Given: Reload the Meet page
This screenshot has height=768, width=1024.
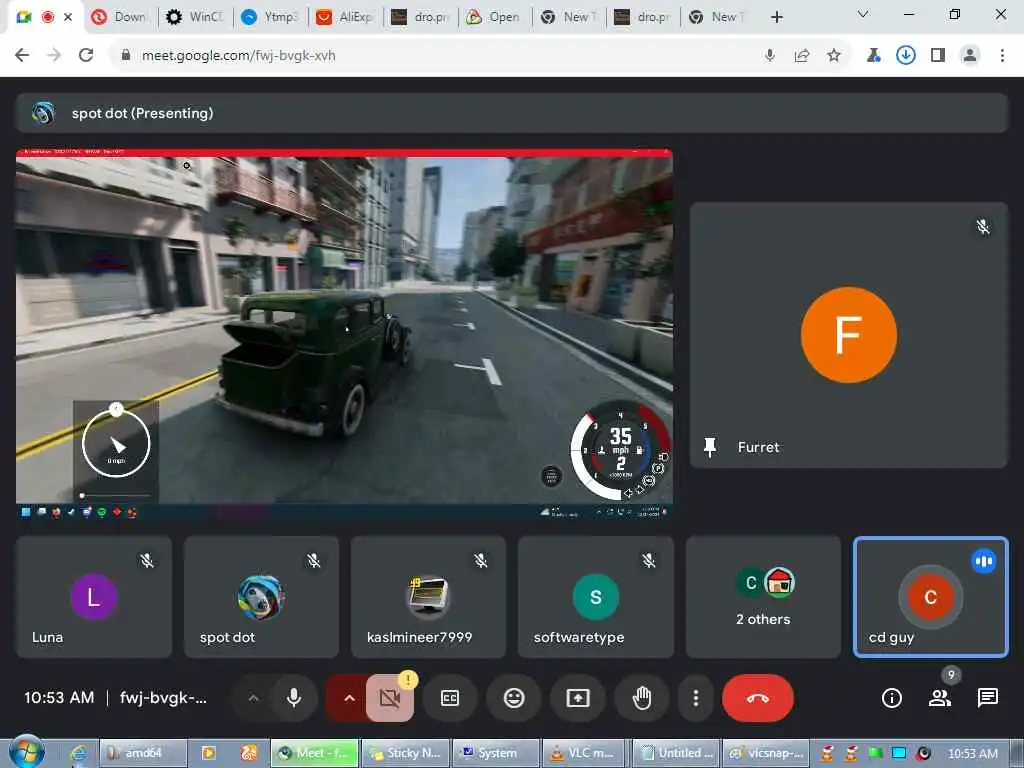Looking at the screenshot, I should pos(86,56).
